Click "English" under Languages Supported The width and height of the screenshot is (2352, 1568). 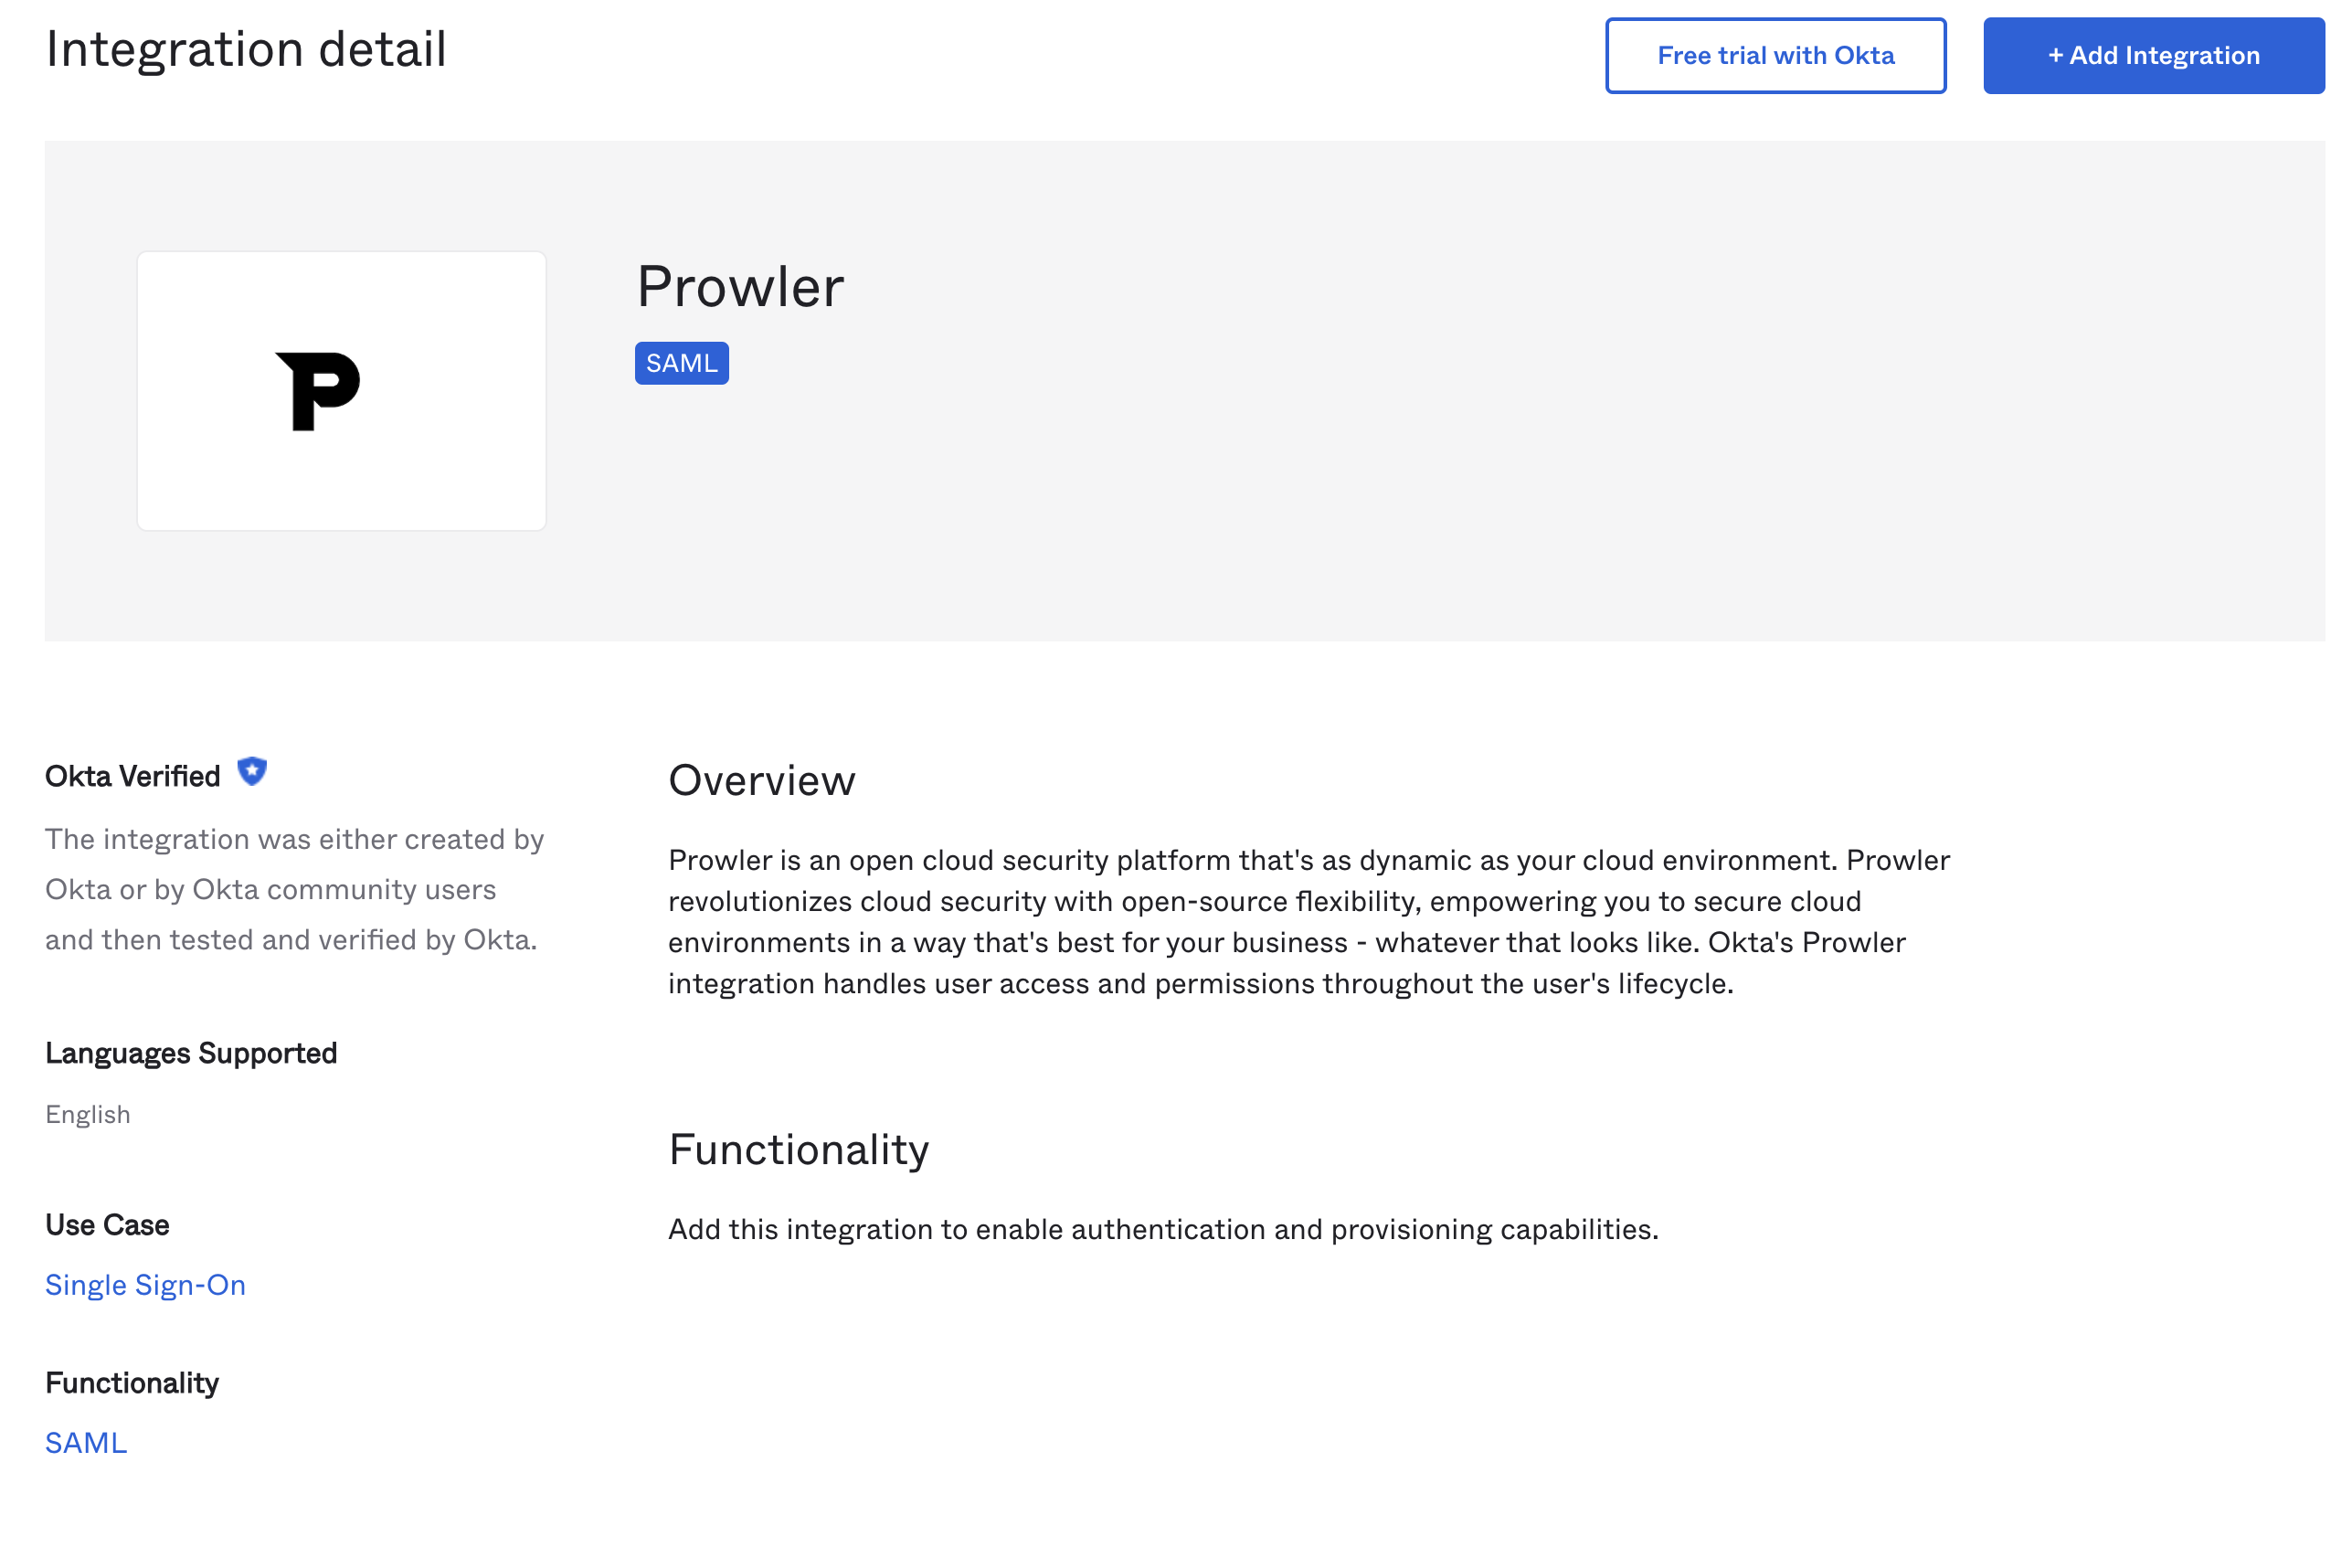87,1113
